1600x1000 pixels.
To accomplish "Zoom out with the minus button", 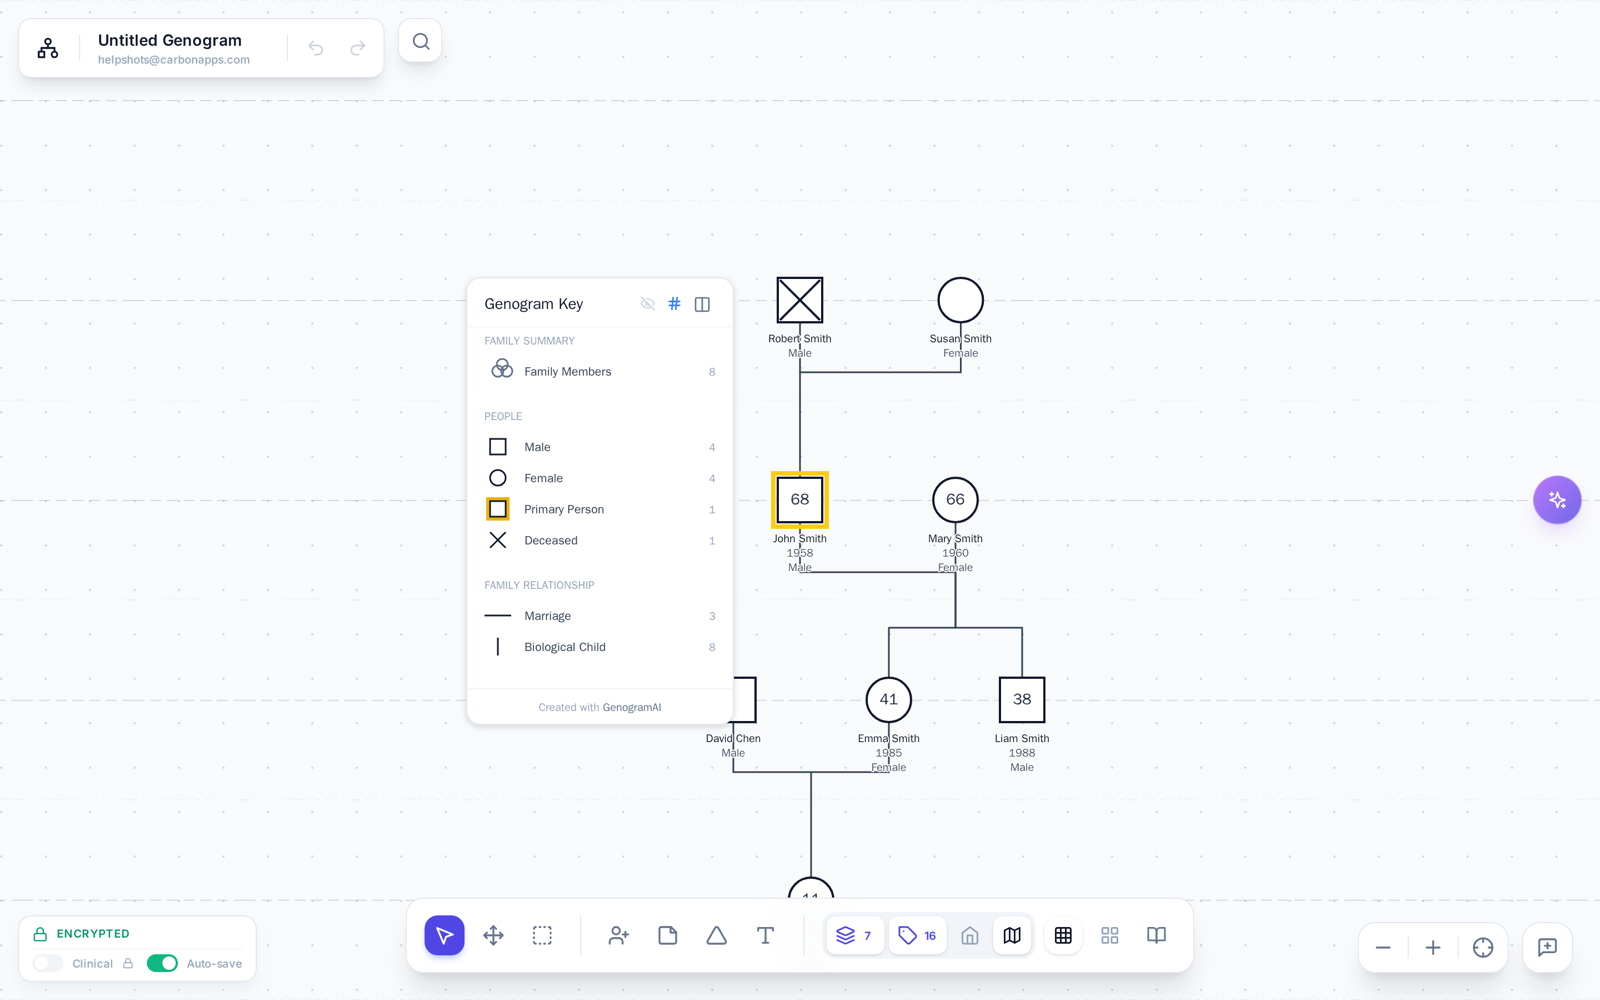I will pyautogui.click(x=1383, y=947).
